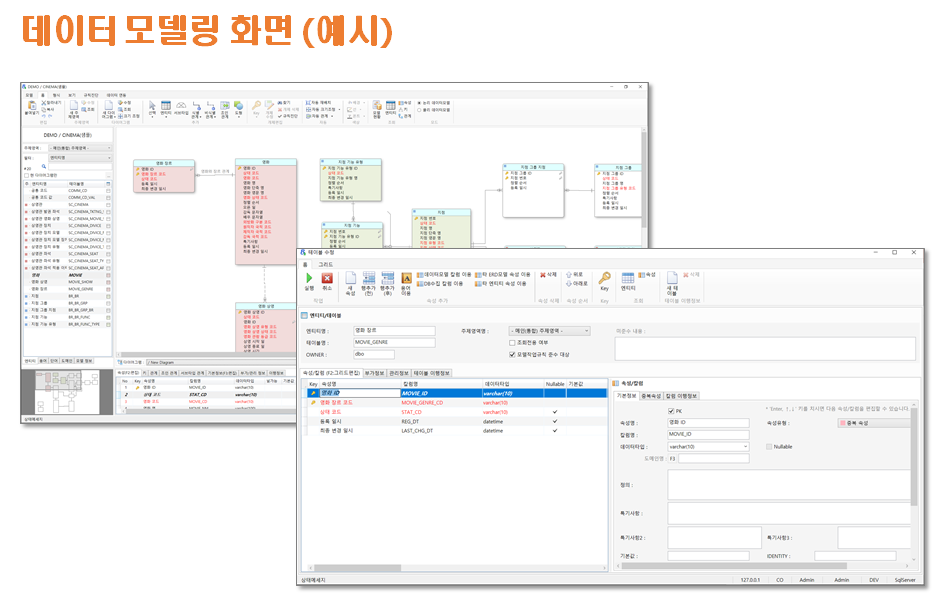This screenshot has width=934, height=595.
Task: Select MOVIE_GENRE_CD row in attribute grid
Action: 457,403
